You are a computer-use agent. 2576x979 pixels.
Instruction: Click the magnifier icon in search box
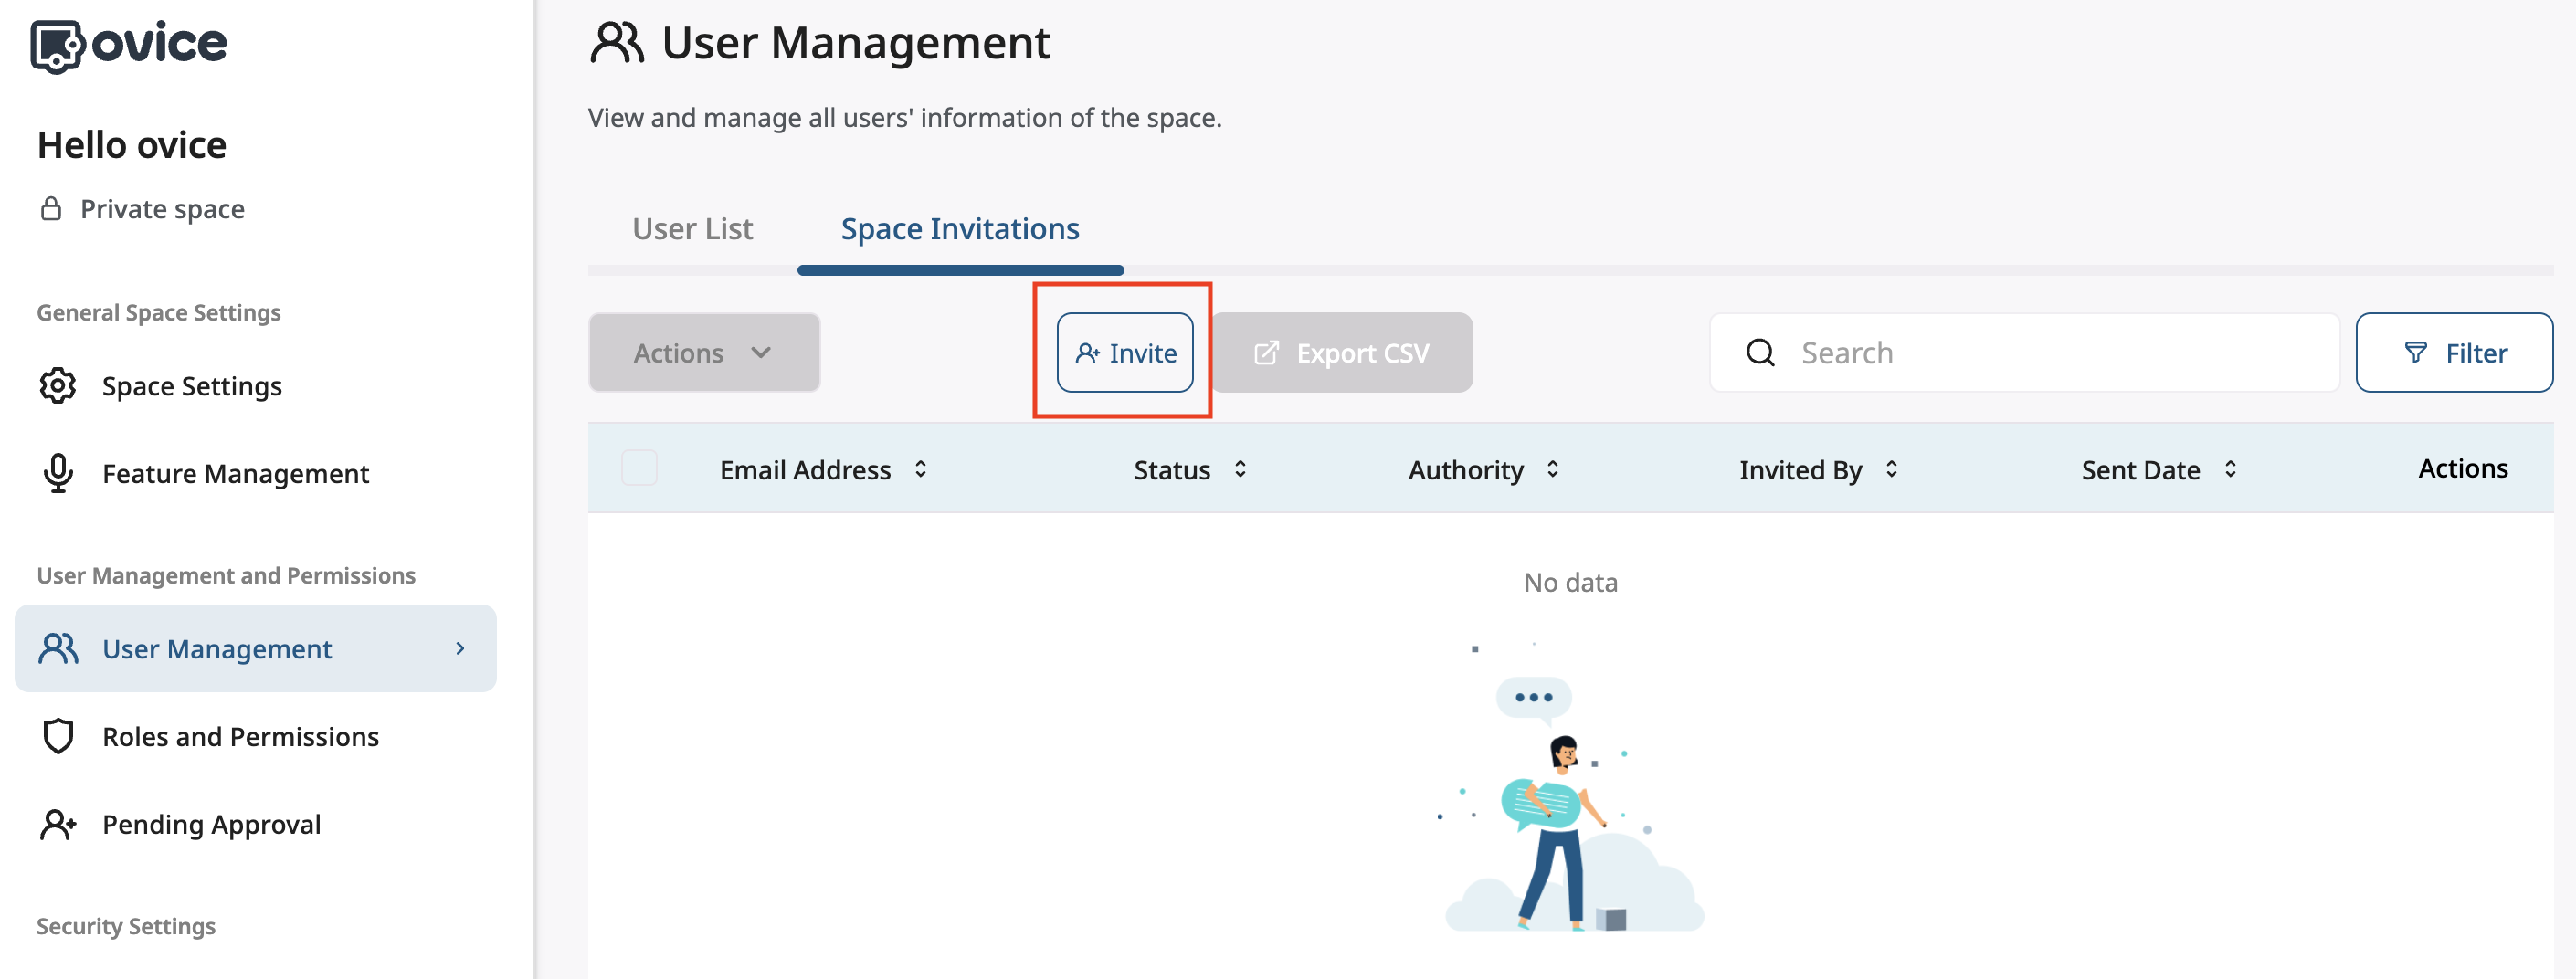(x=1760, y=353)
